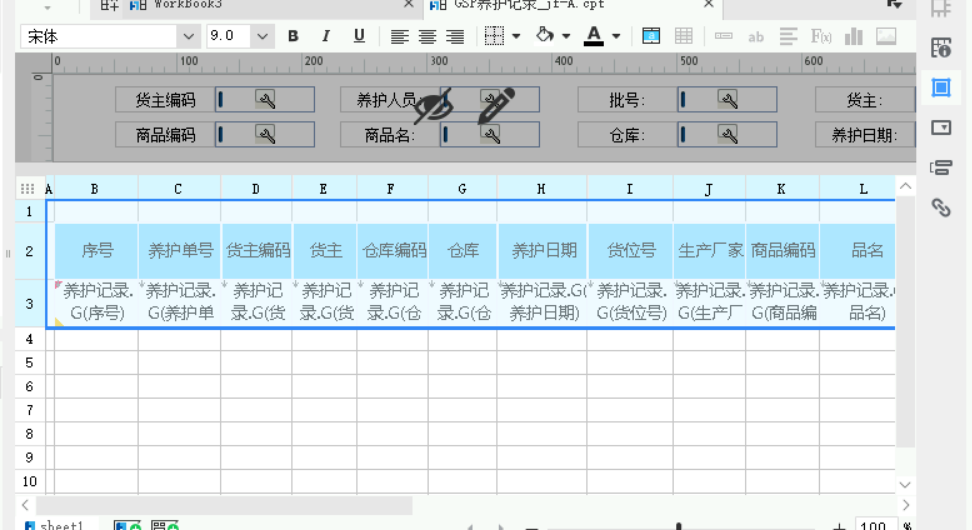
Task: Open condition attributes icon in sidebar
Action: pos(941,167)
